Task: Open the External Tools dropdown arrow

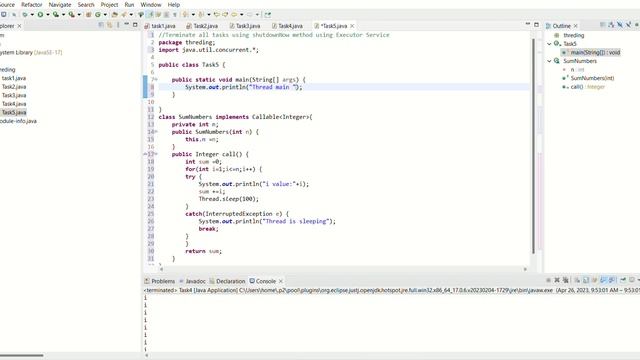Action: (x=79, y=14)
